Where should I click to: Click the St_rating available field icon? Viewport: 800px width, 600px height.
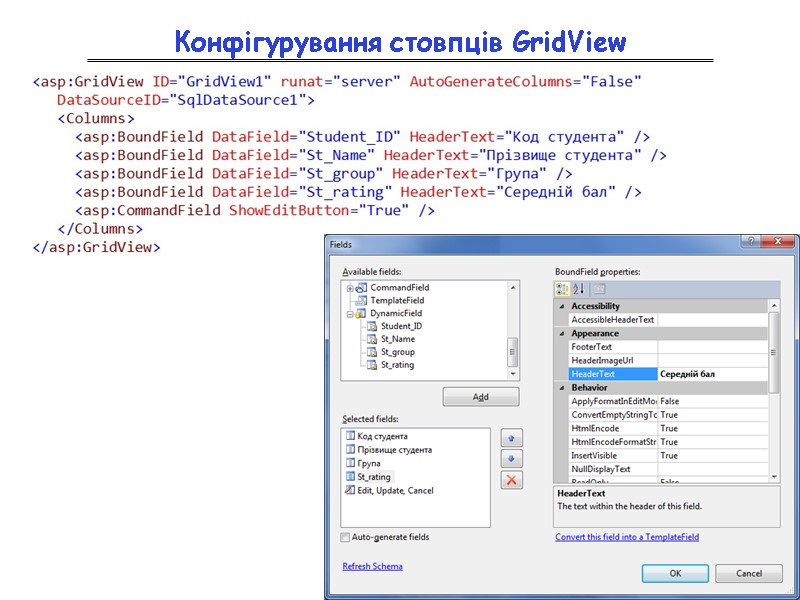click(x=372, y=365)
